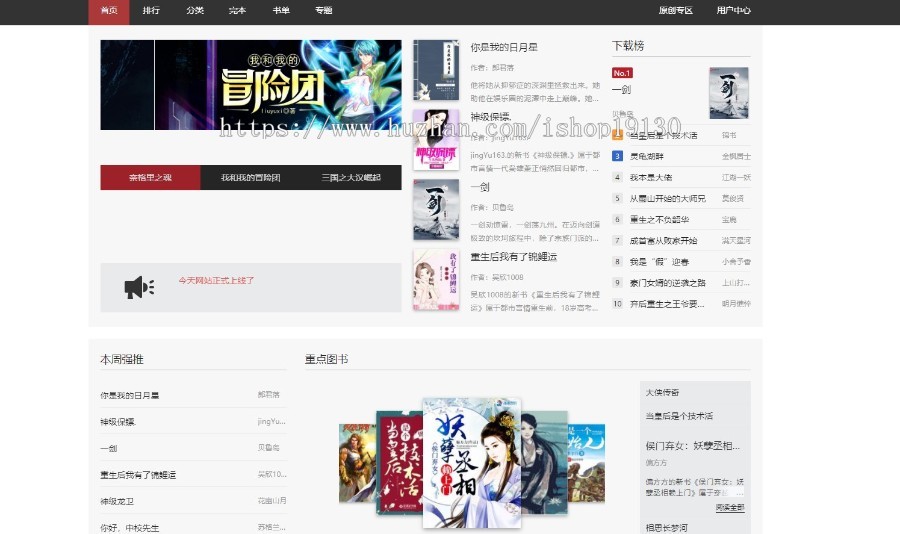Go to the 排行 nav item
This screenshot has width=900, height=534.
[x=151, y=10]
